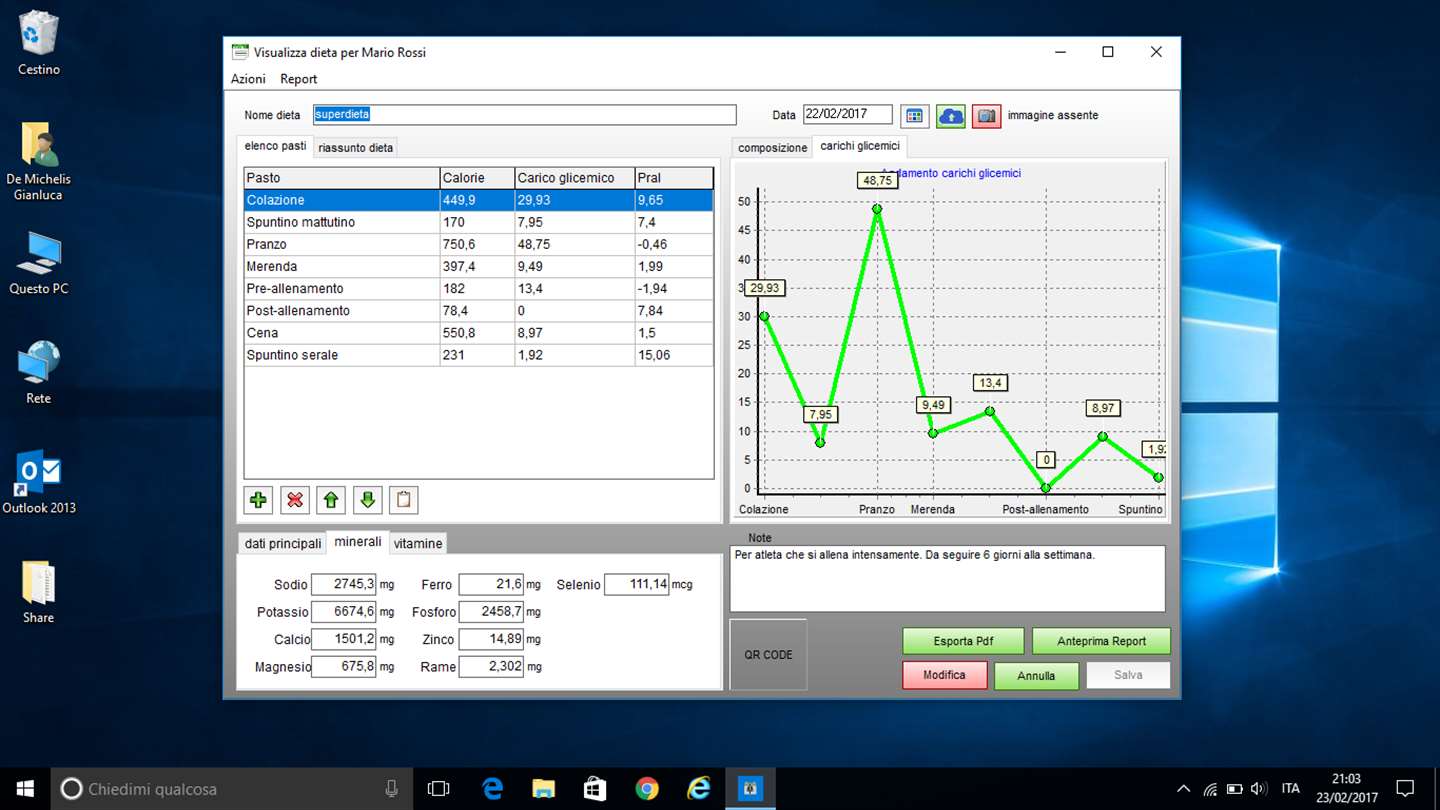Add a new meal with green plus
The image size is (1440, 810).
[259, 500]
